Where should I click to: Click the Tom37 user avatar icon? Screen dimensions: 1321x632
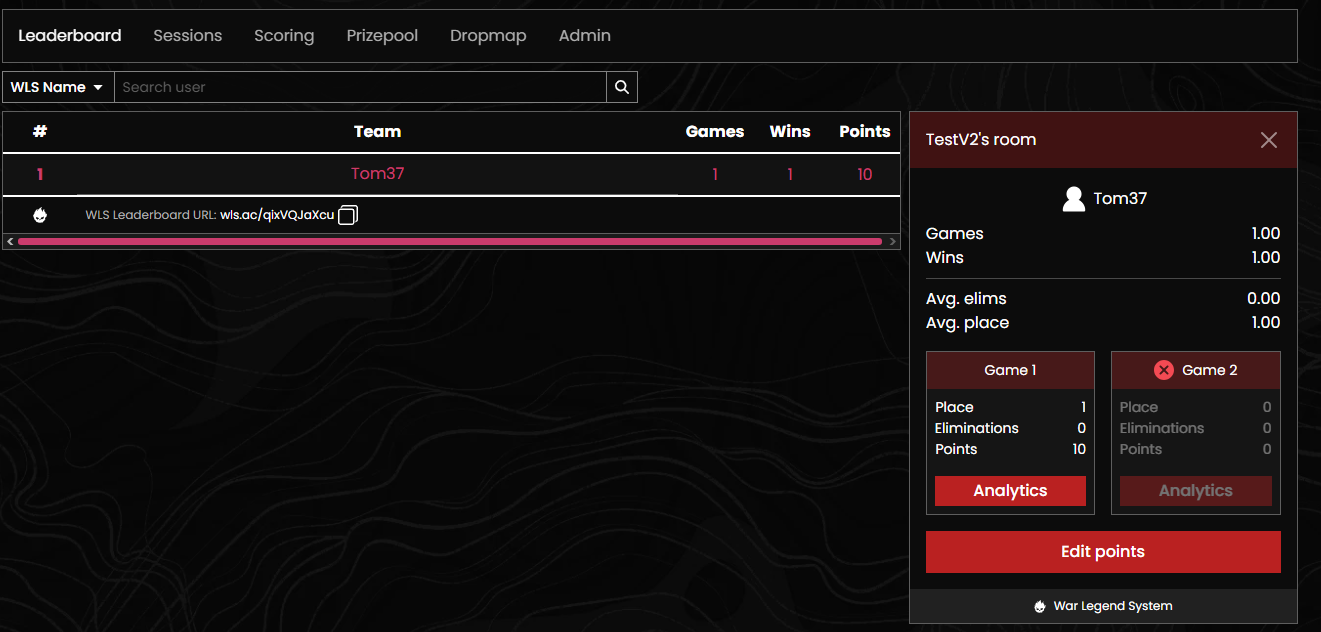(1073, 199)
